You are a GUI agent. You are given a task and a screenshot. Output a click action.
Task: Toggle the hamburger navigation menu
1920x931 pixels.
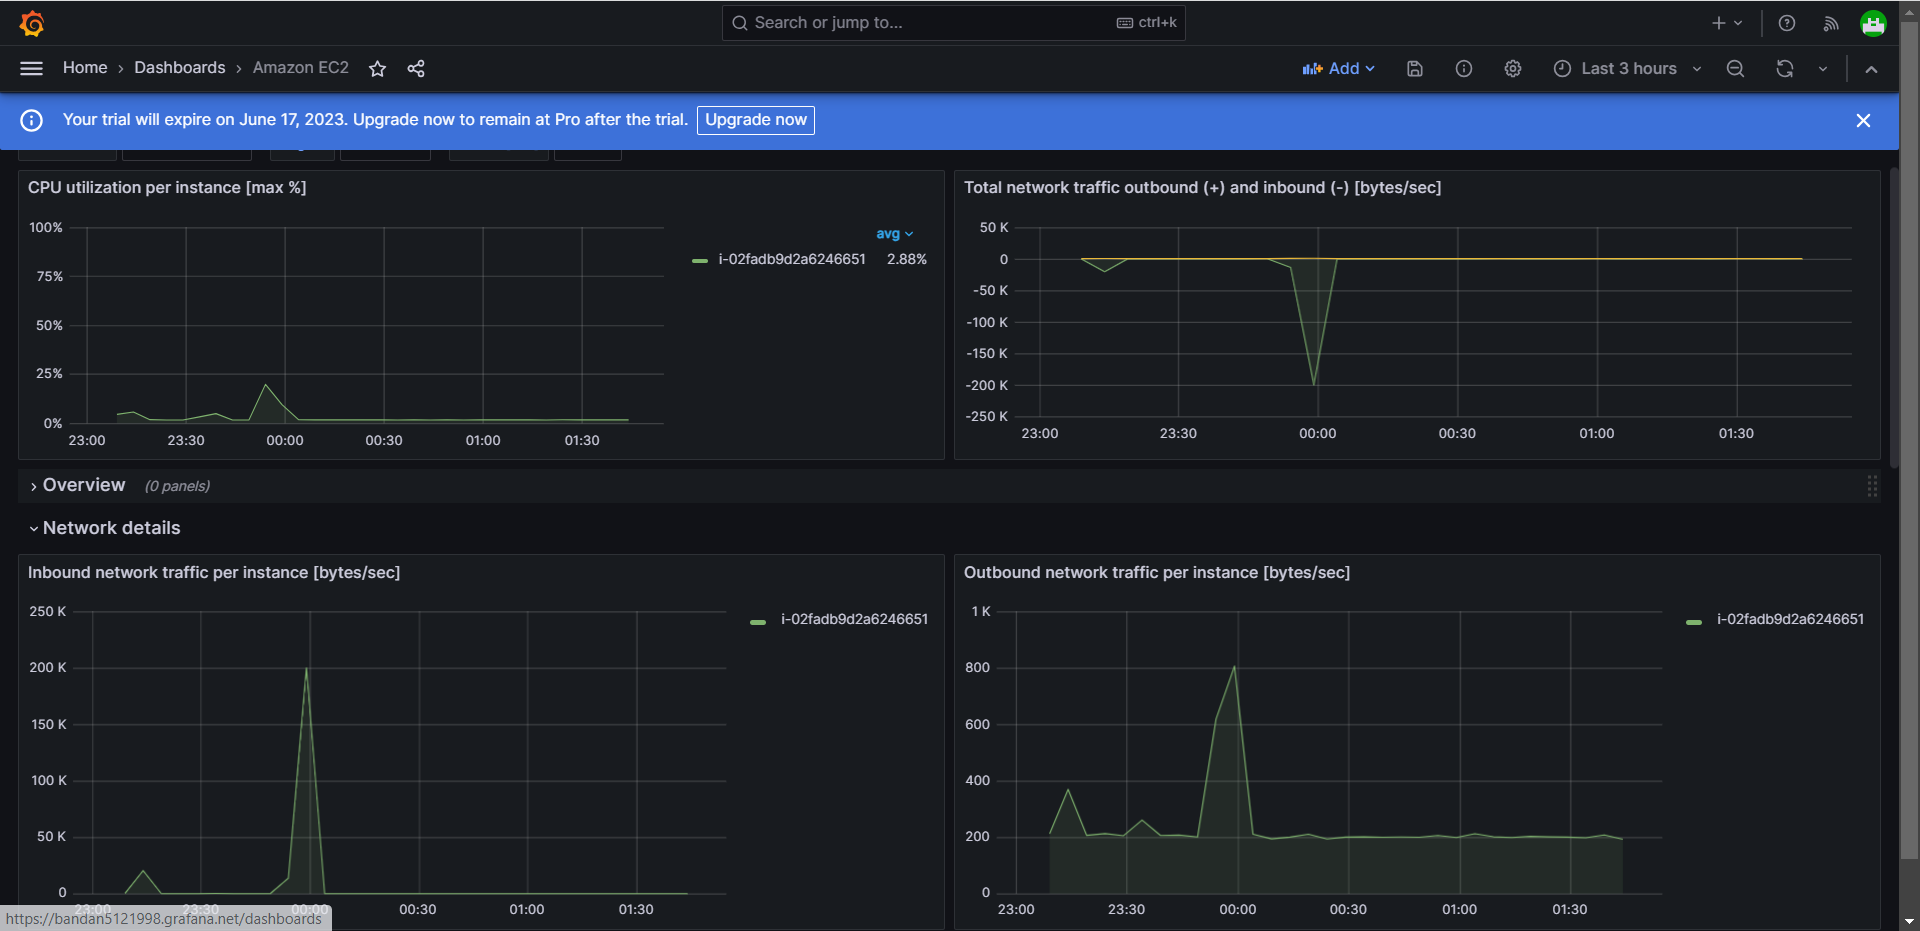tap(32, 68)
